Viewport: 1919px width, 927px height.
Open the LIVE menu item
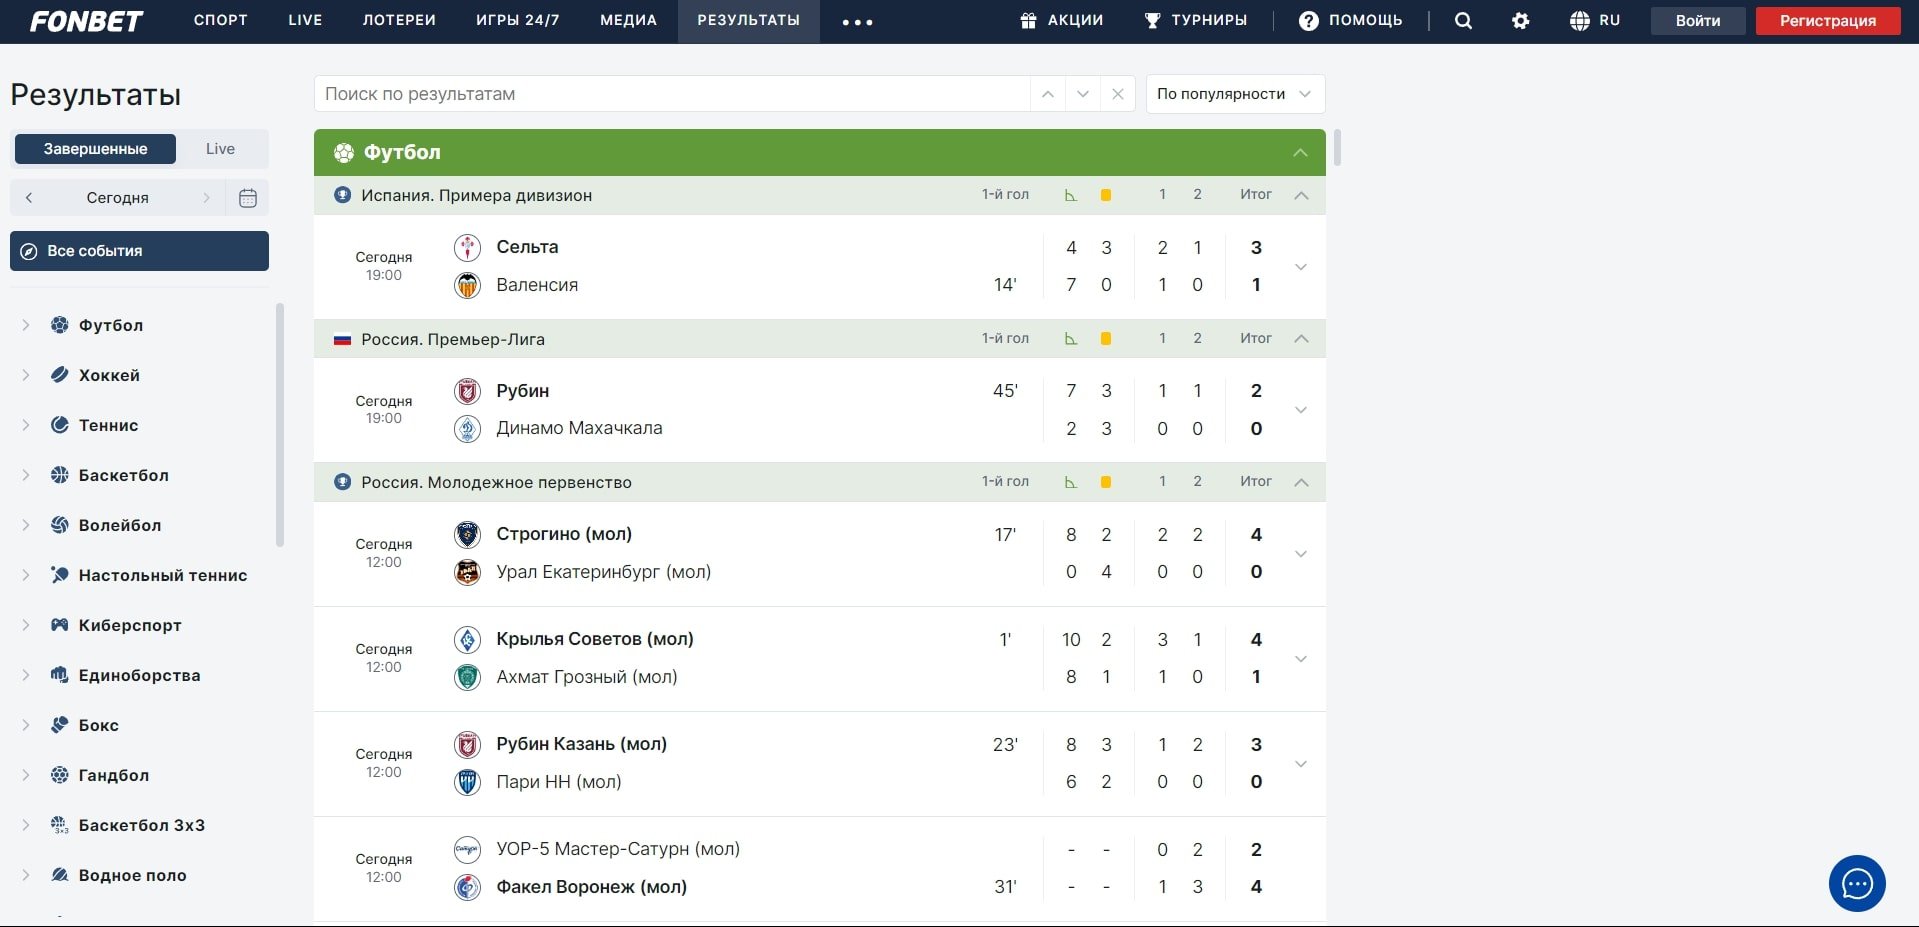pyautogui.click(x=305, y=21)
